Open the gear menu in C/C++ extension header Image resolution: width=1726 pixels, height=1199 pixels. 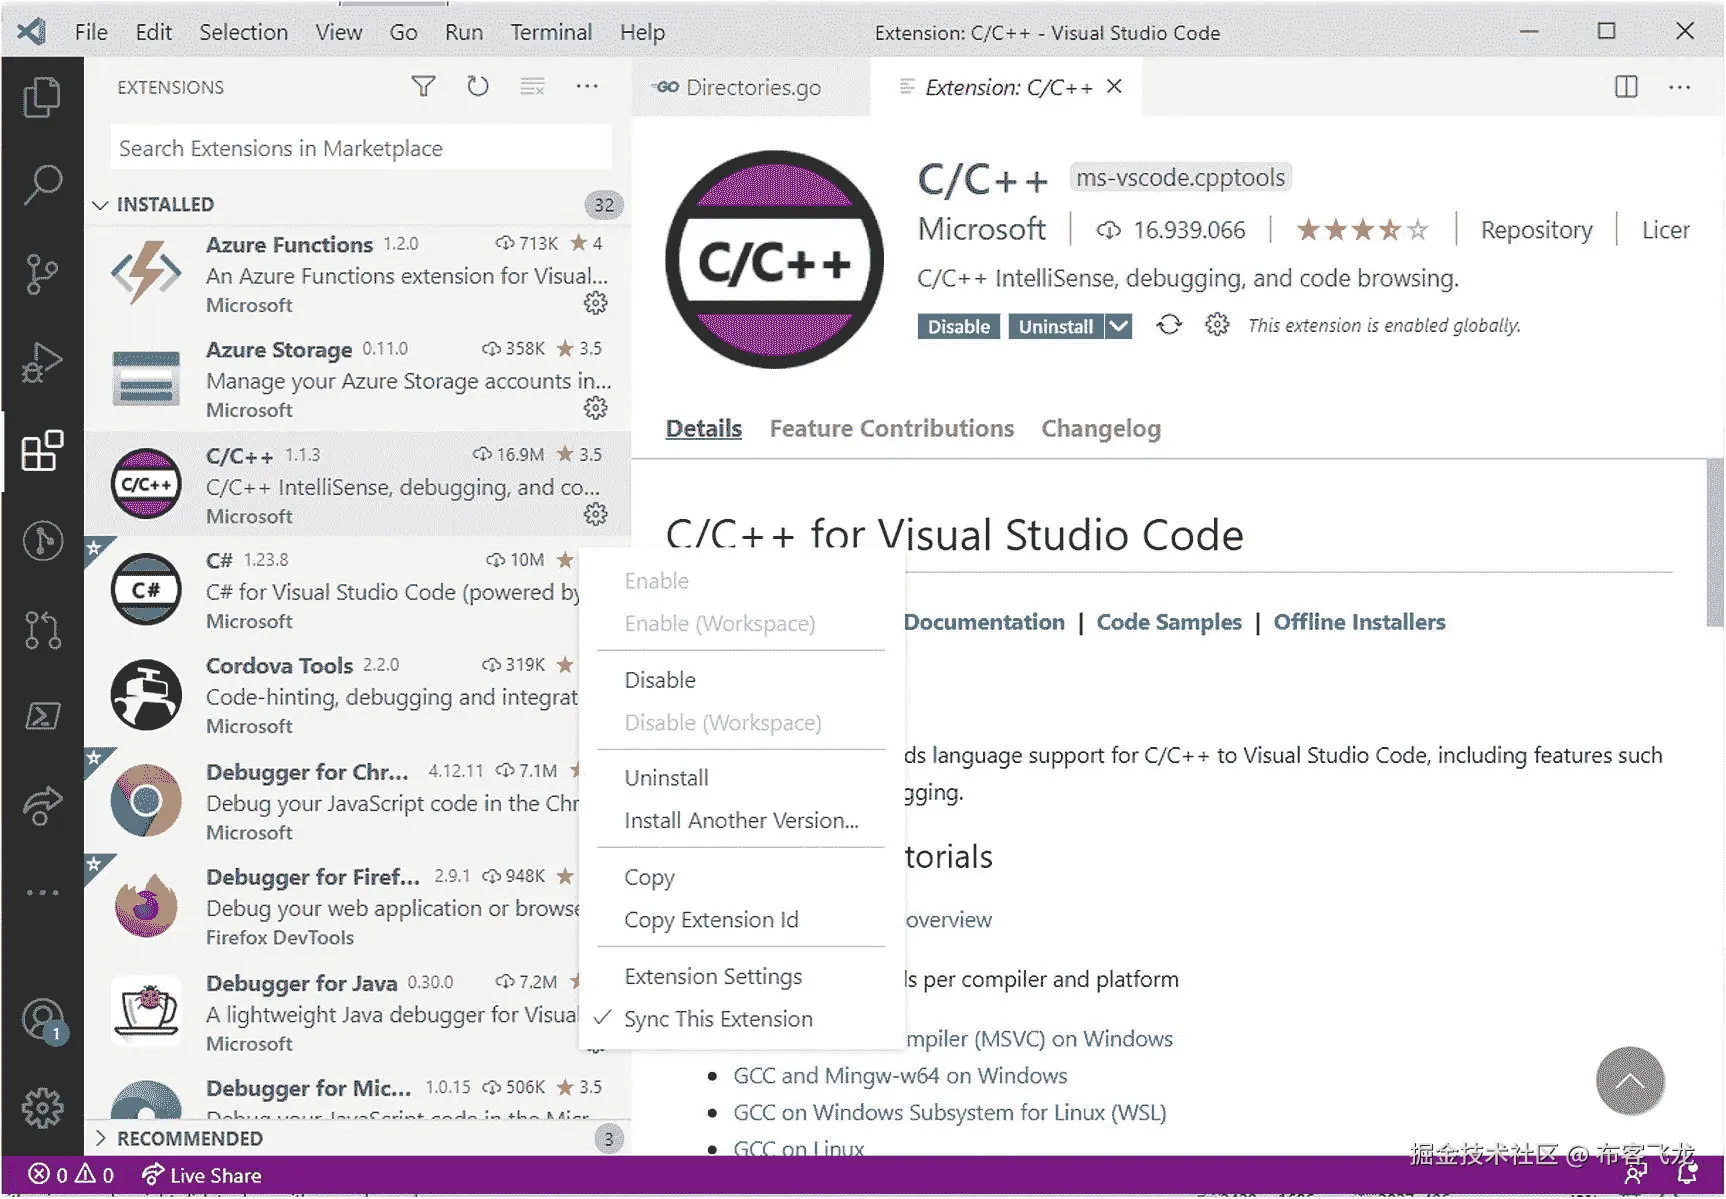pyautogui.click(x=1217, y=325)
